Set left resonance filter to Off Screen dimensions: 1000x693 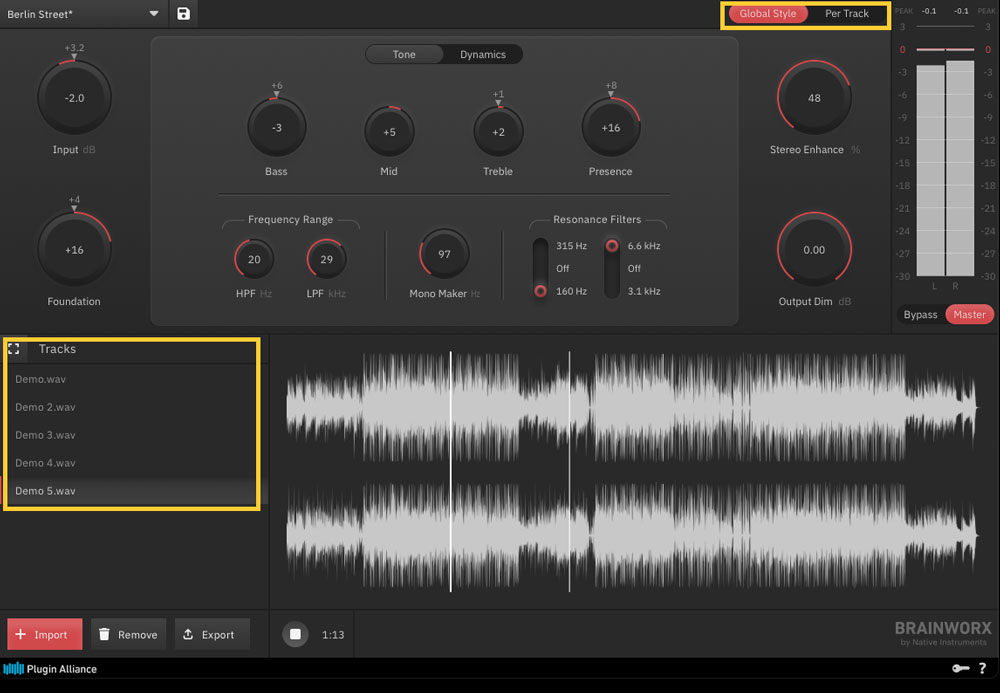pos(562,268)
